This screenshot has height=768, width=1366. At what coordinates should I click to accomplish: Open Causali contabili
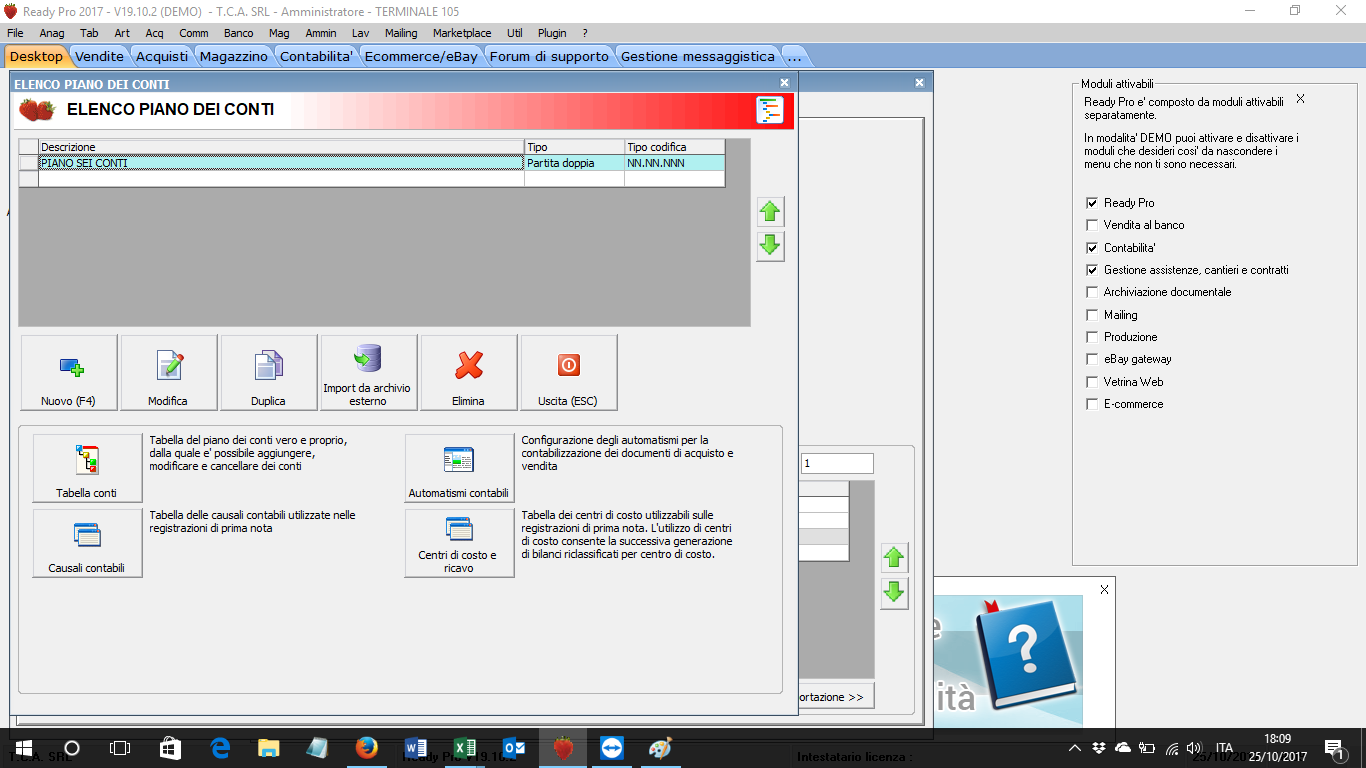[x=87, y=543]
